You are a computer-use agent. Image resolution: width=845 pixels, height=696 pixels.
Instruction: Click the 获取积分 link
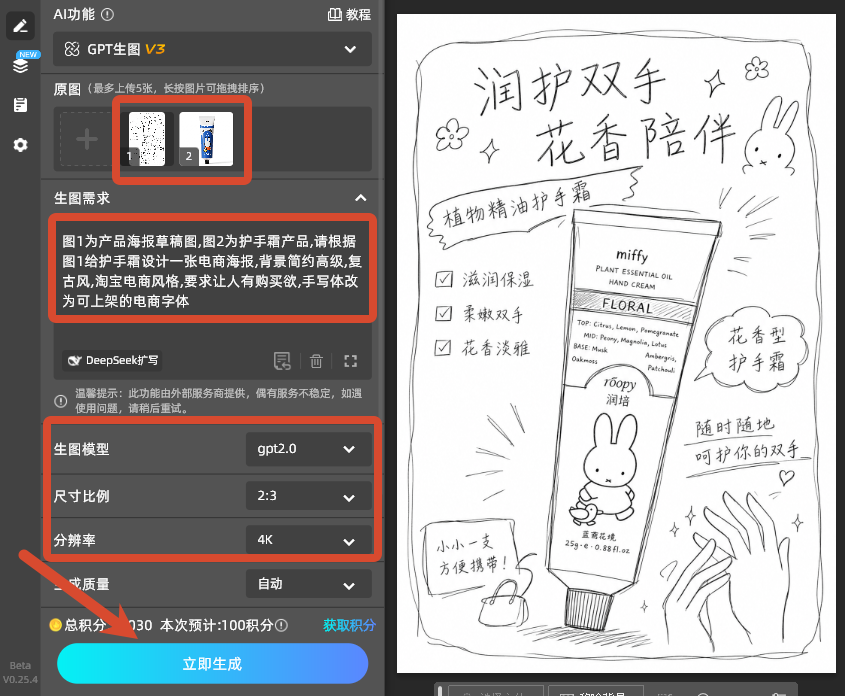[x=349, y=625]
